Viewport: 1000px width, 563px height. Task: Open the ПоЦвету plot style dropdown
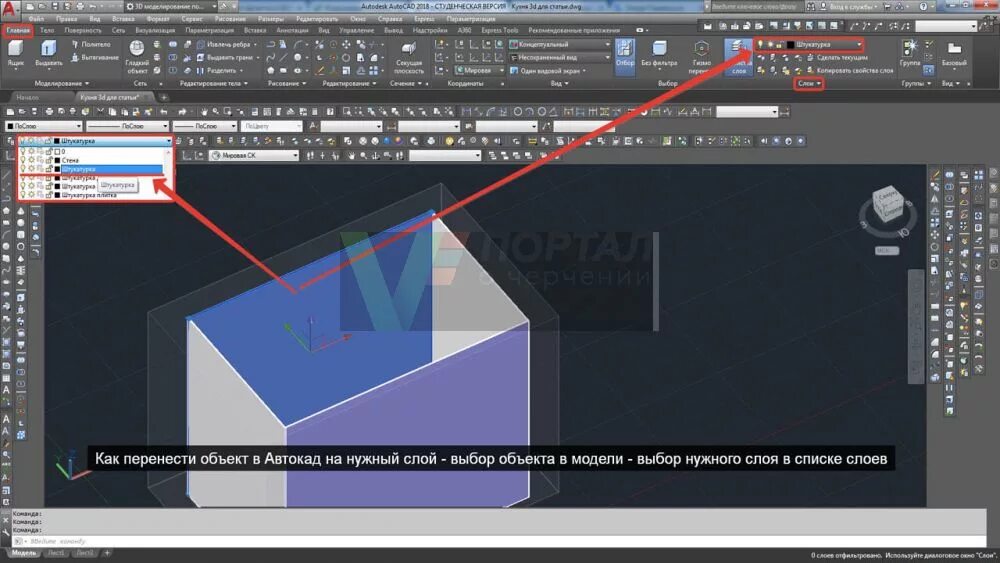coord(271,126)
